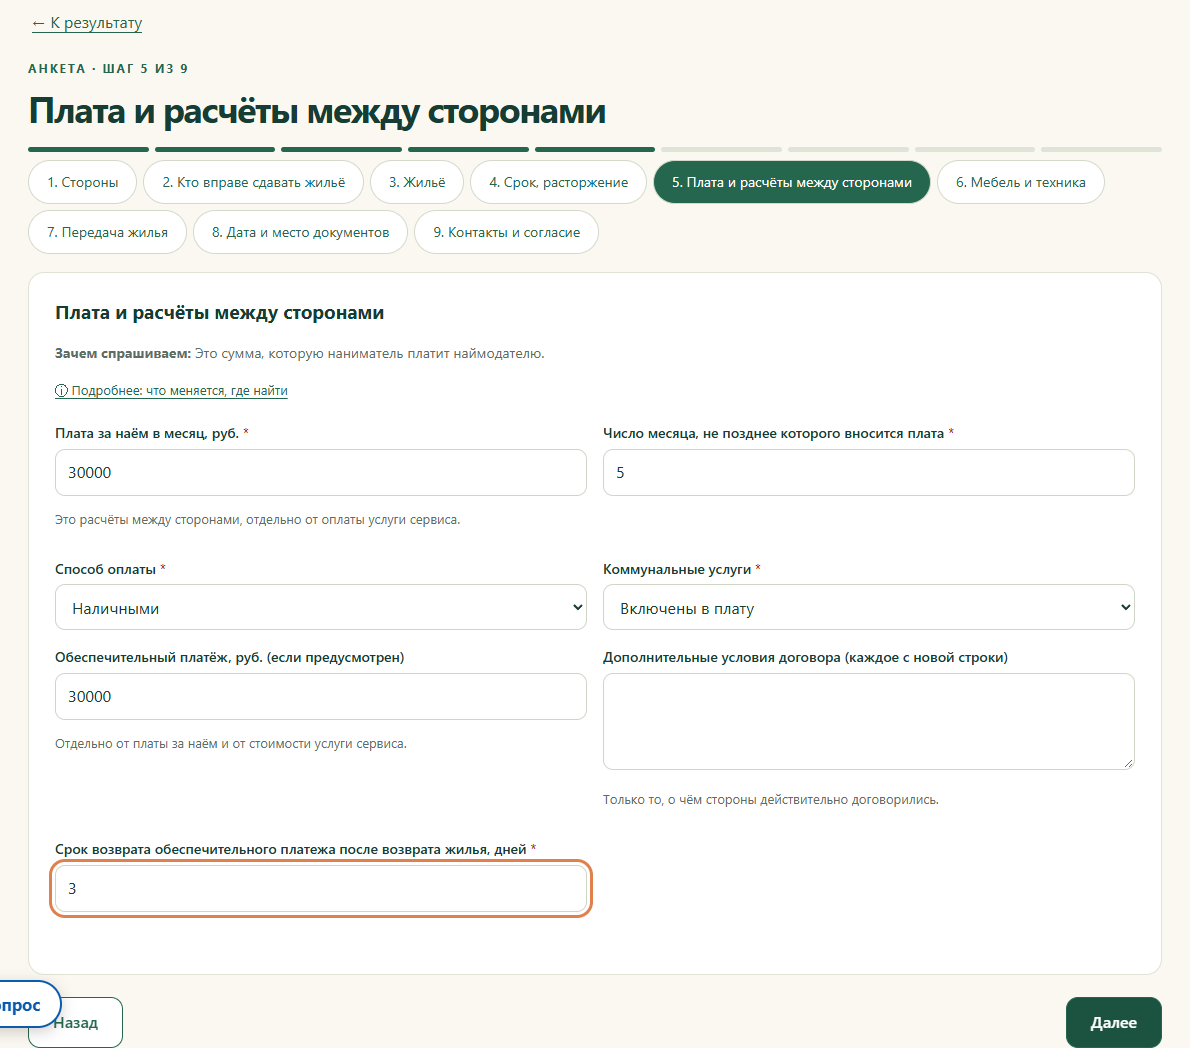Open 'Подробнее: что меняется, где найти' link

172,391
